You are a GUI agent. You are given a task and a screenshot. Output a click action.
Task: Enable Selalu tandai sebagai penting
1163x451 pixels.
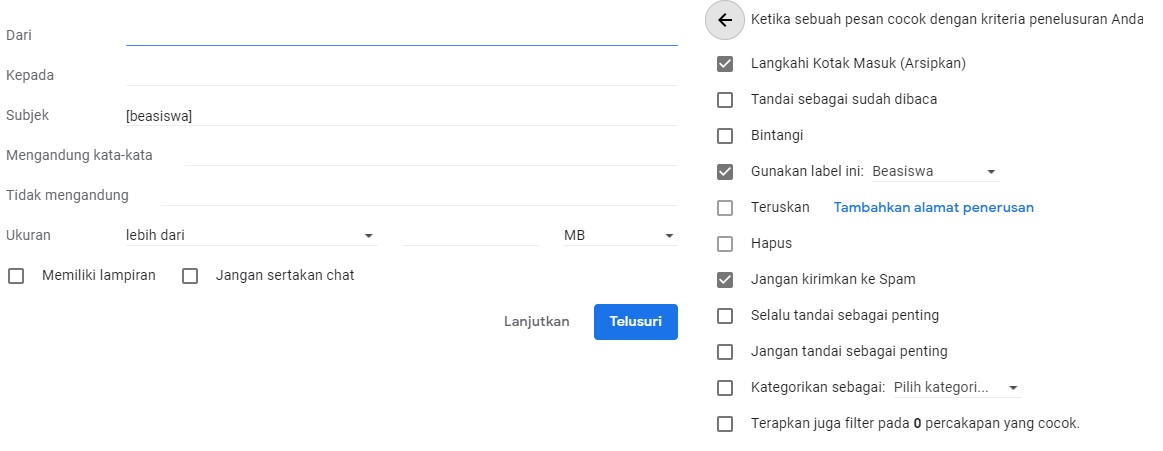click(725, 316)
